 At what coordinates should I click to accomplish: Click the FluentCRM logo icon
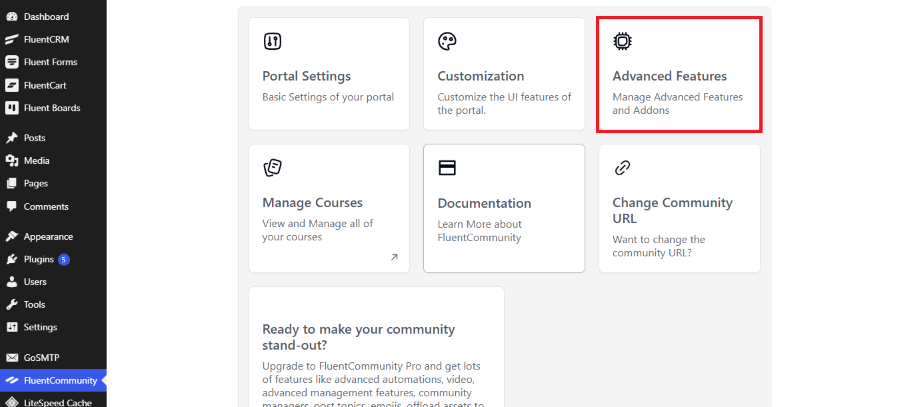coord(11,40)
